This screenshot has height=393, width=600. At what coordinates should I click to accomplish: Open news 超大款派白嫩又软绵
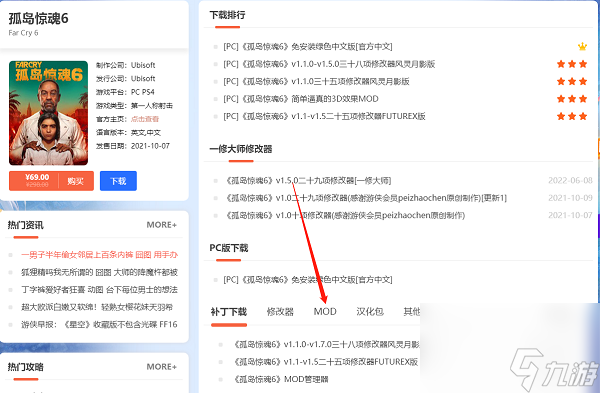(x=97, y=307)
